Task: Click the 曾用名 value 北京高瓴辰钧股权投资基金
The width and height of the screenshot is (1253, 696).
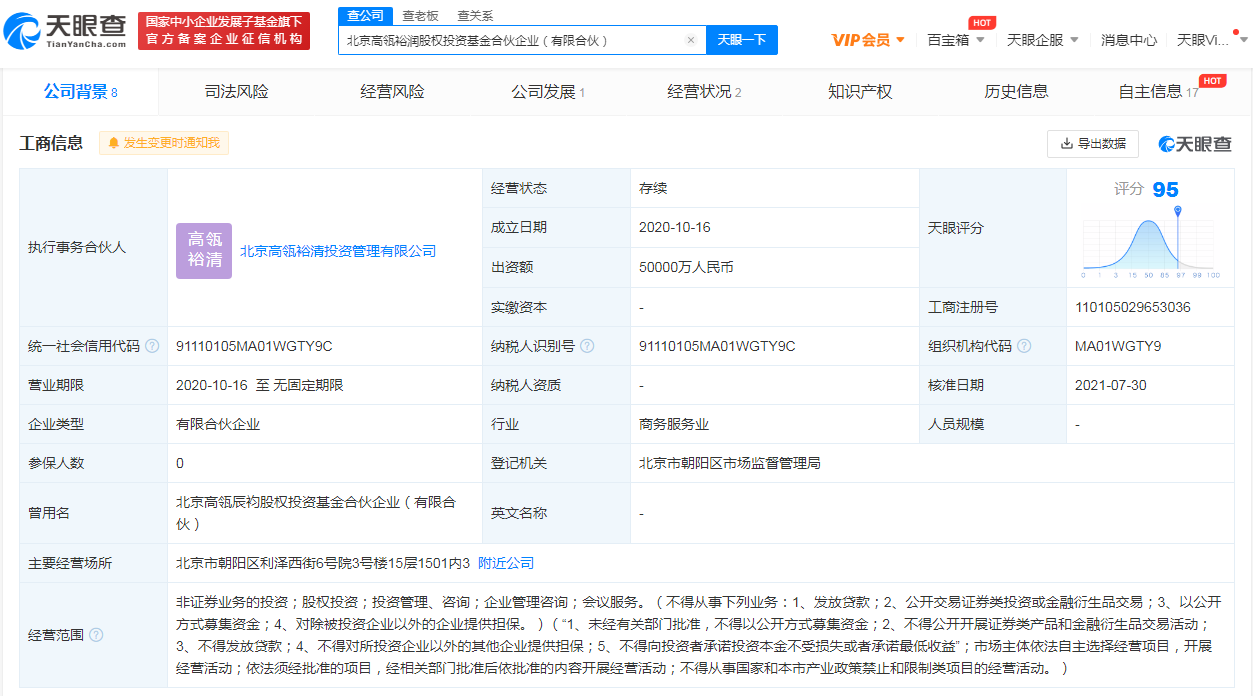Action: coord(316,513)
